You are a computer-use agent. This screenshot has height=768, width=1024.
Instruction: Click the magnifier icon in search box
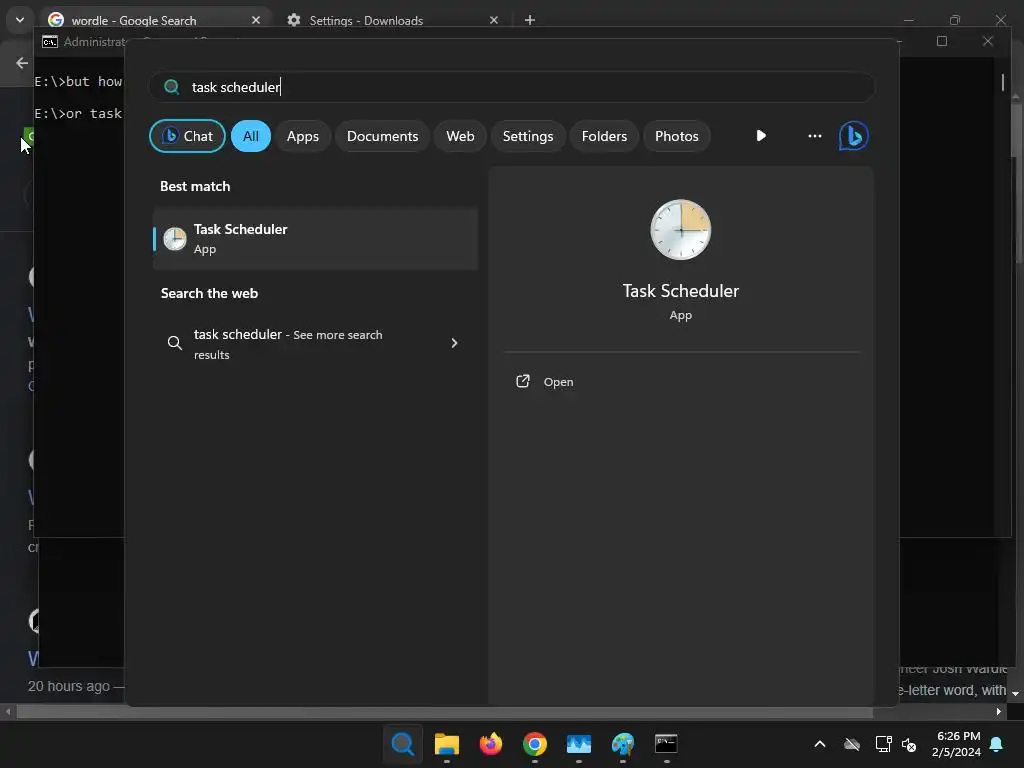172,87
